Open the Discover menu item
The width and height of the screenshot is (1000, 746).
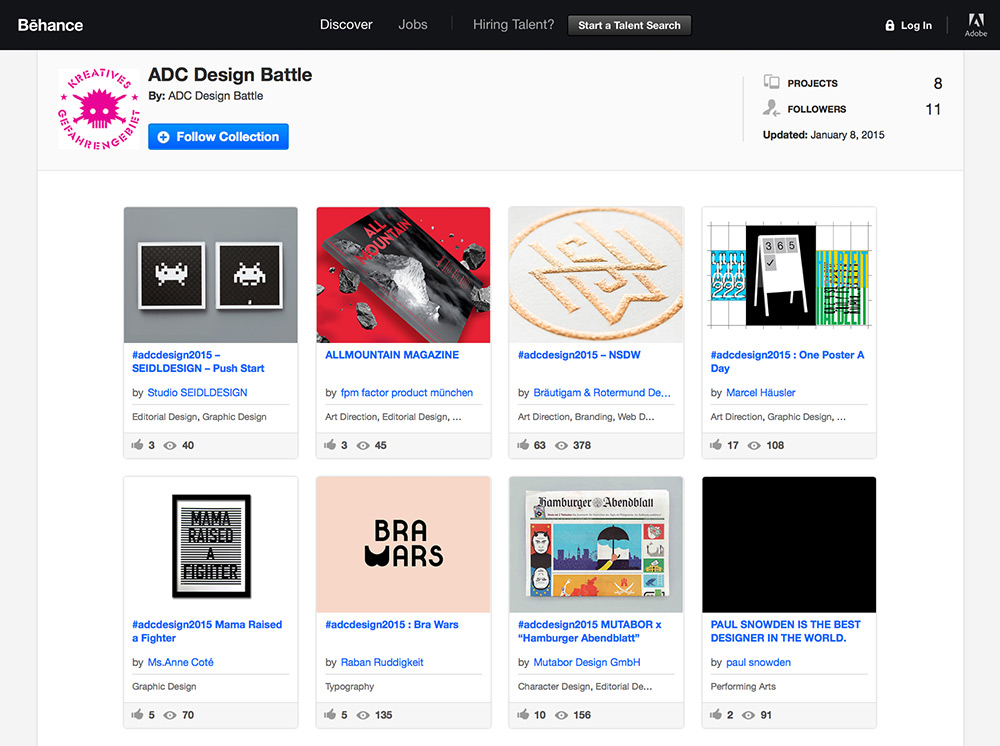pyautogui.click(x=346, y=25)
